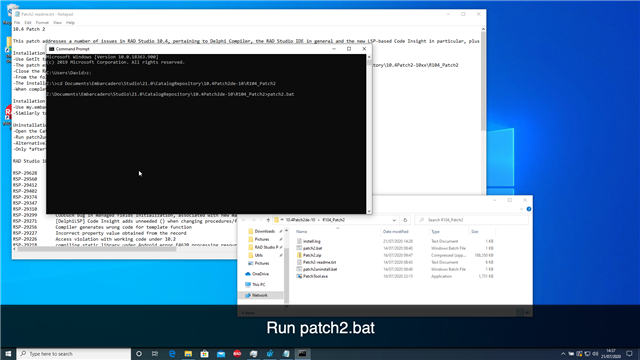The width and height of the screenshot is (640, 360).
Task: Sort files by Date modified column
Action: [396, 231]
